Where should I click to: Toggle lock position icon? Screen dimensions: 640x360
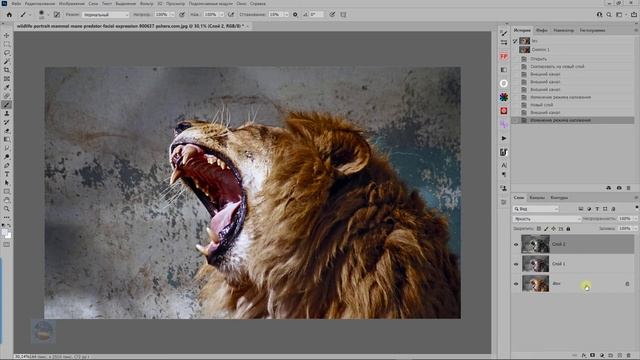pyautogui.click(x=553, y=229)
